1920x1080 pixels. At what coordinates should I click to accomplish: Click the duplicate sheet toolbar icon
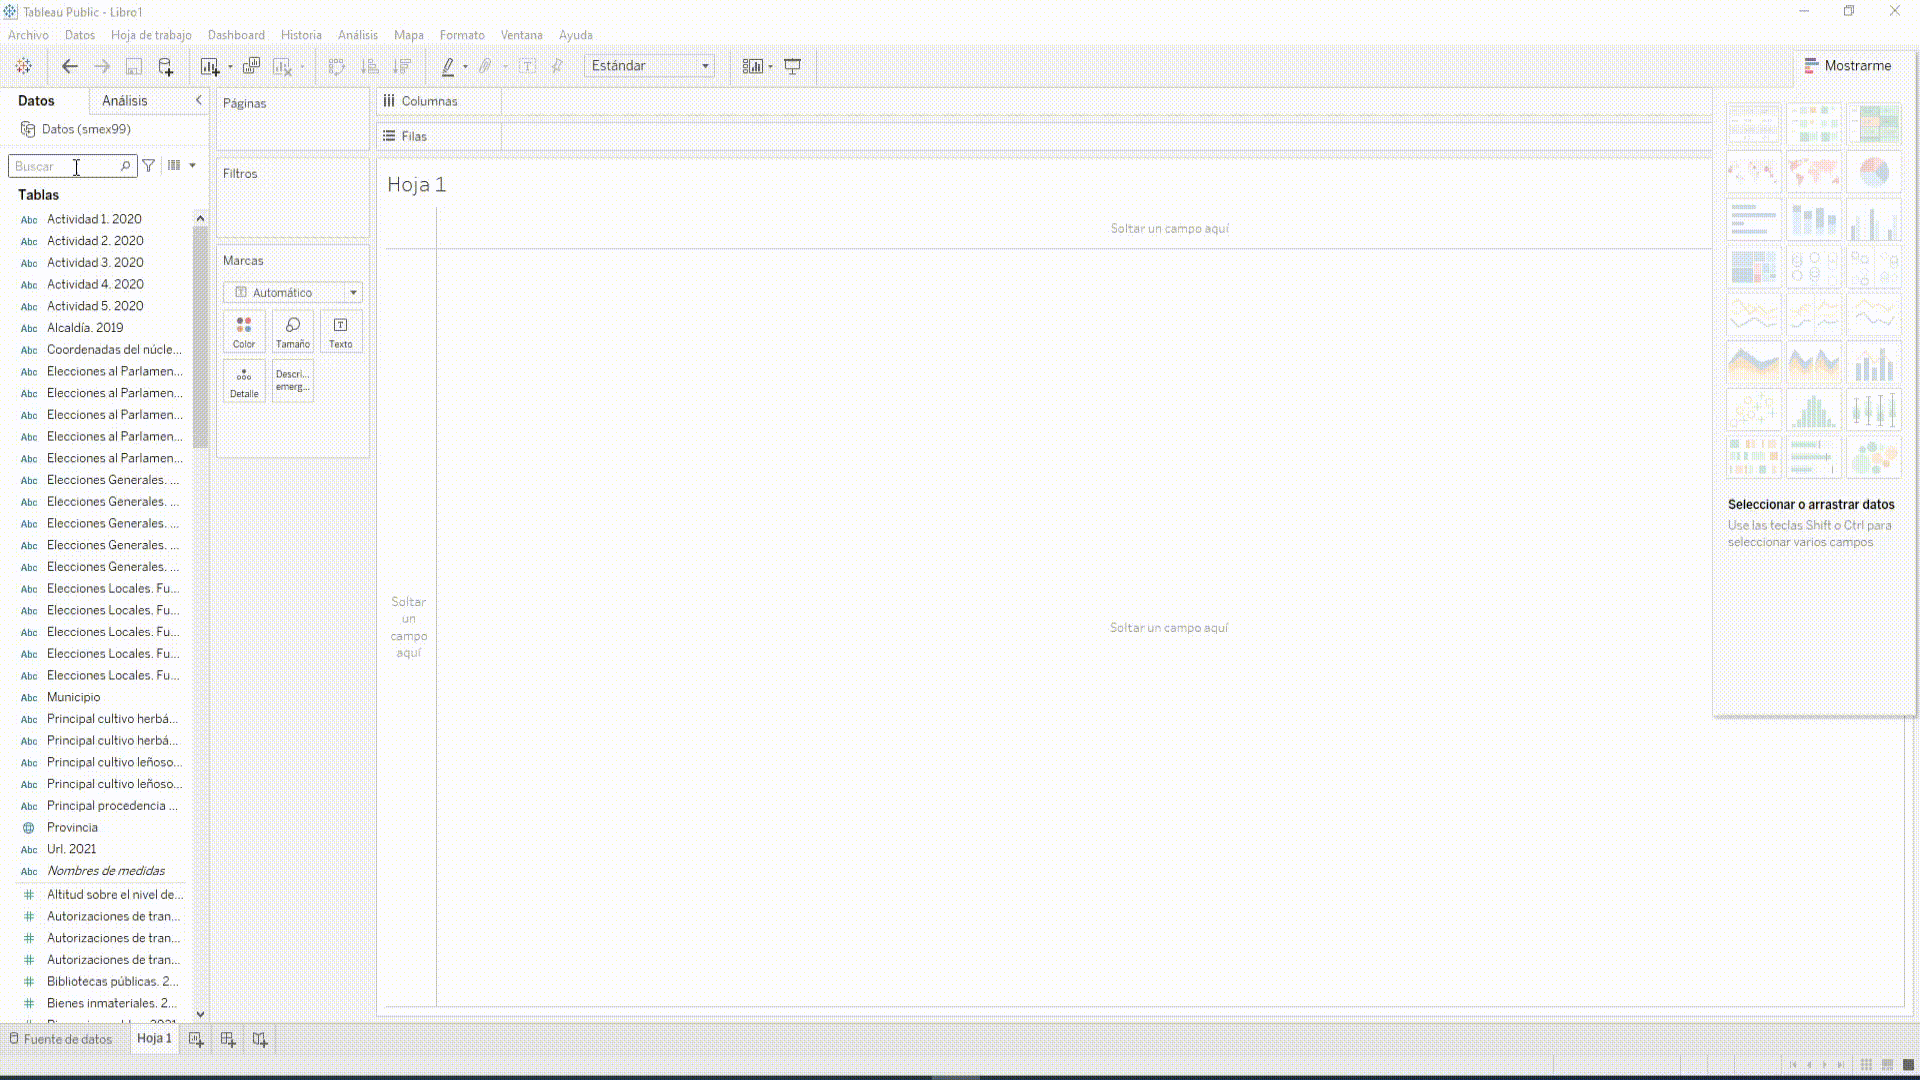click(251, 66)
